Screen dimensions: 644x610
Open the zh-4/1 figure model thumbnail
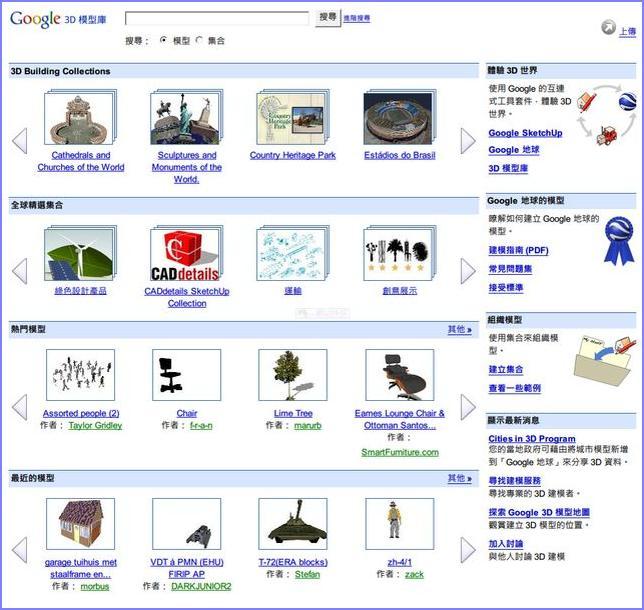[x=400, y=524]
